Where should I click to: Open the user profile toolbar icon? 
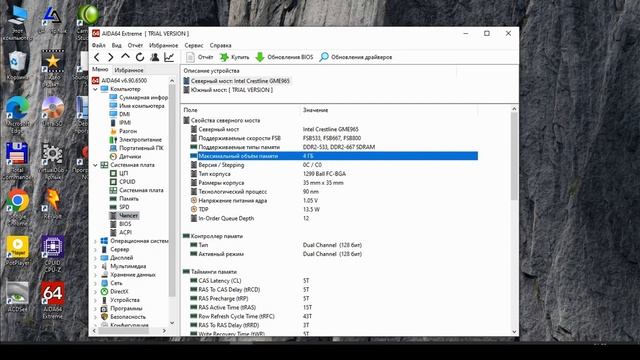coord(154,57)
